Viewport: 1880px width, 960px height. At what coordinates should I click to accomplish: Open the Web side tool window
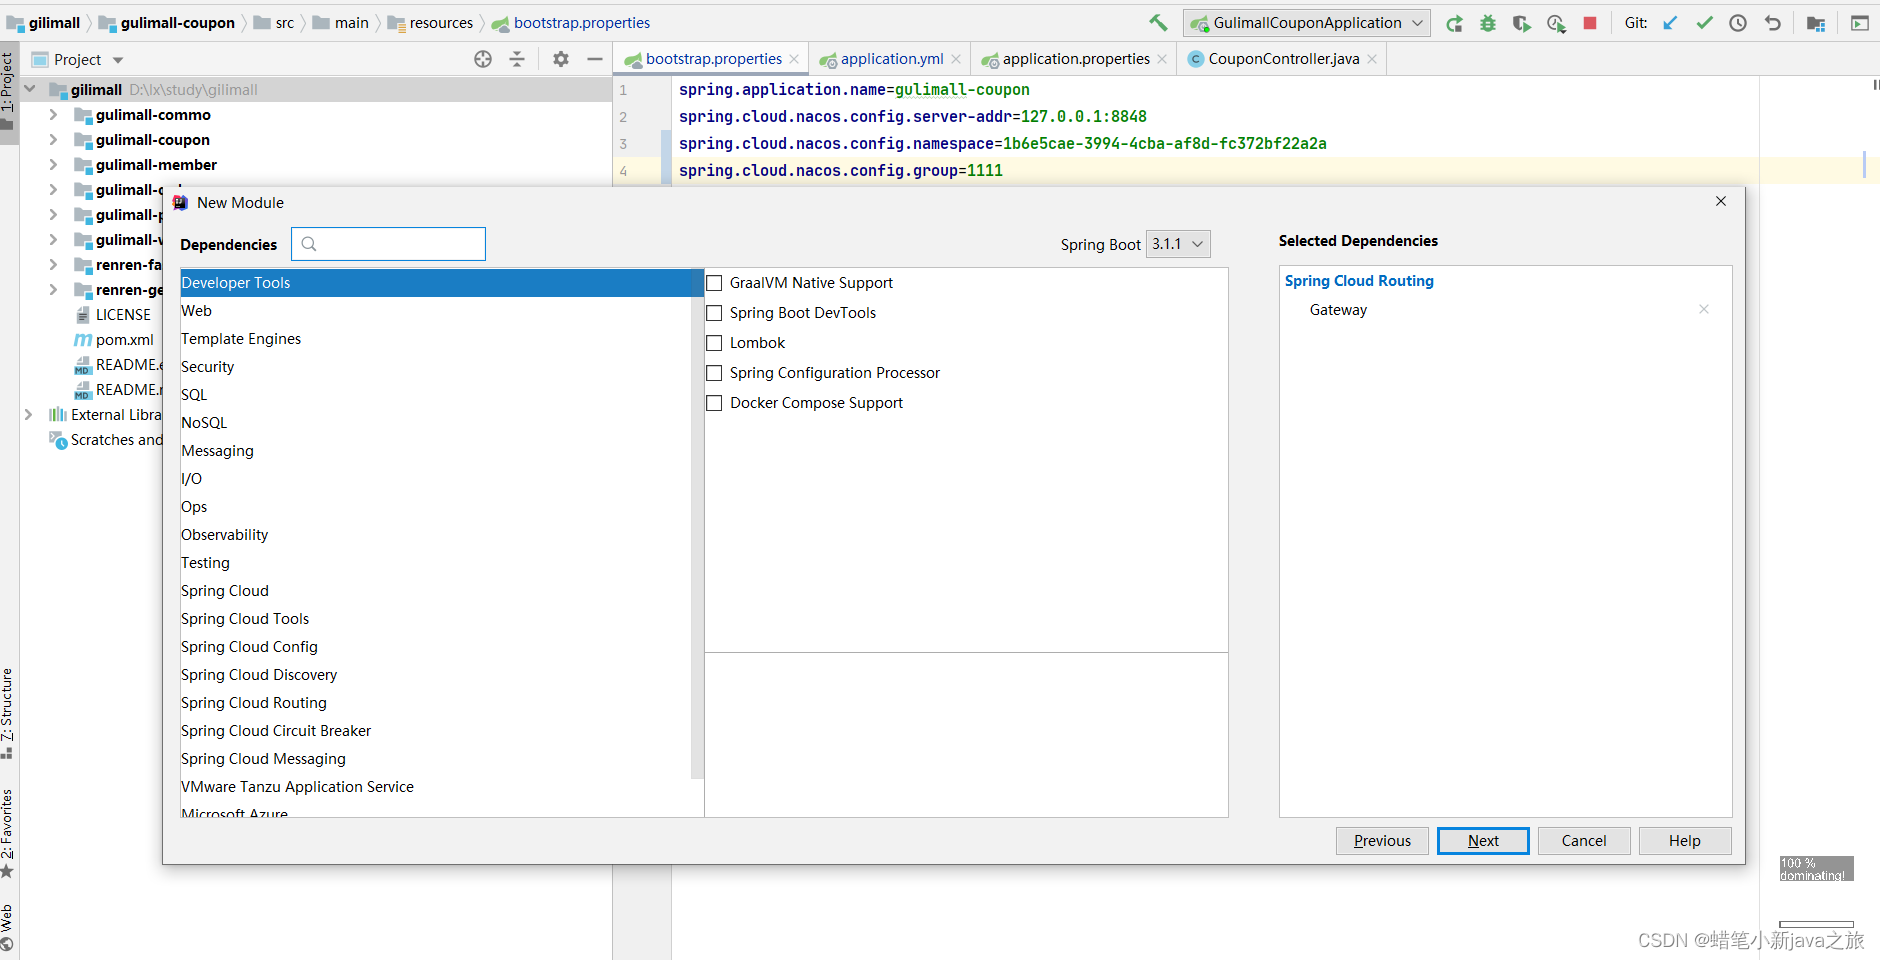8,927
